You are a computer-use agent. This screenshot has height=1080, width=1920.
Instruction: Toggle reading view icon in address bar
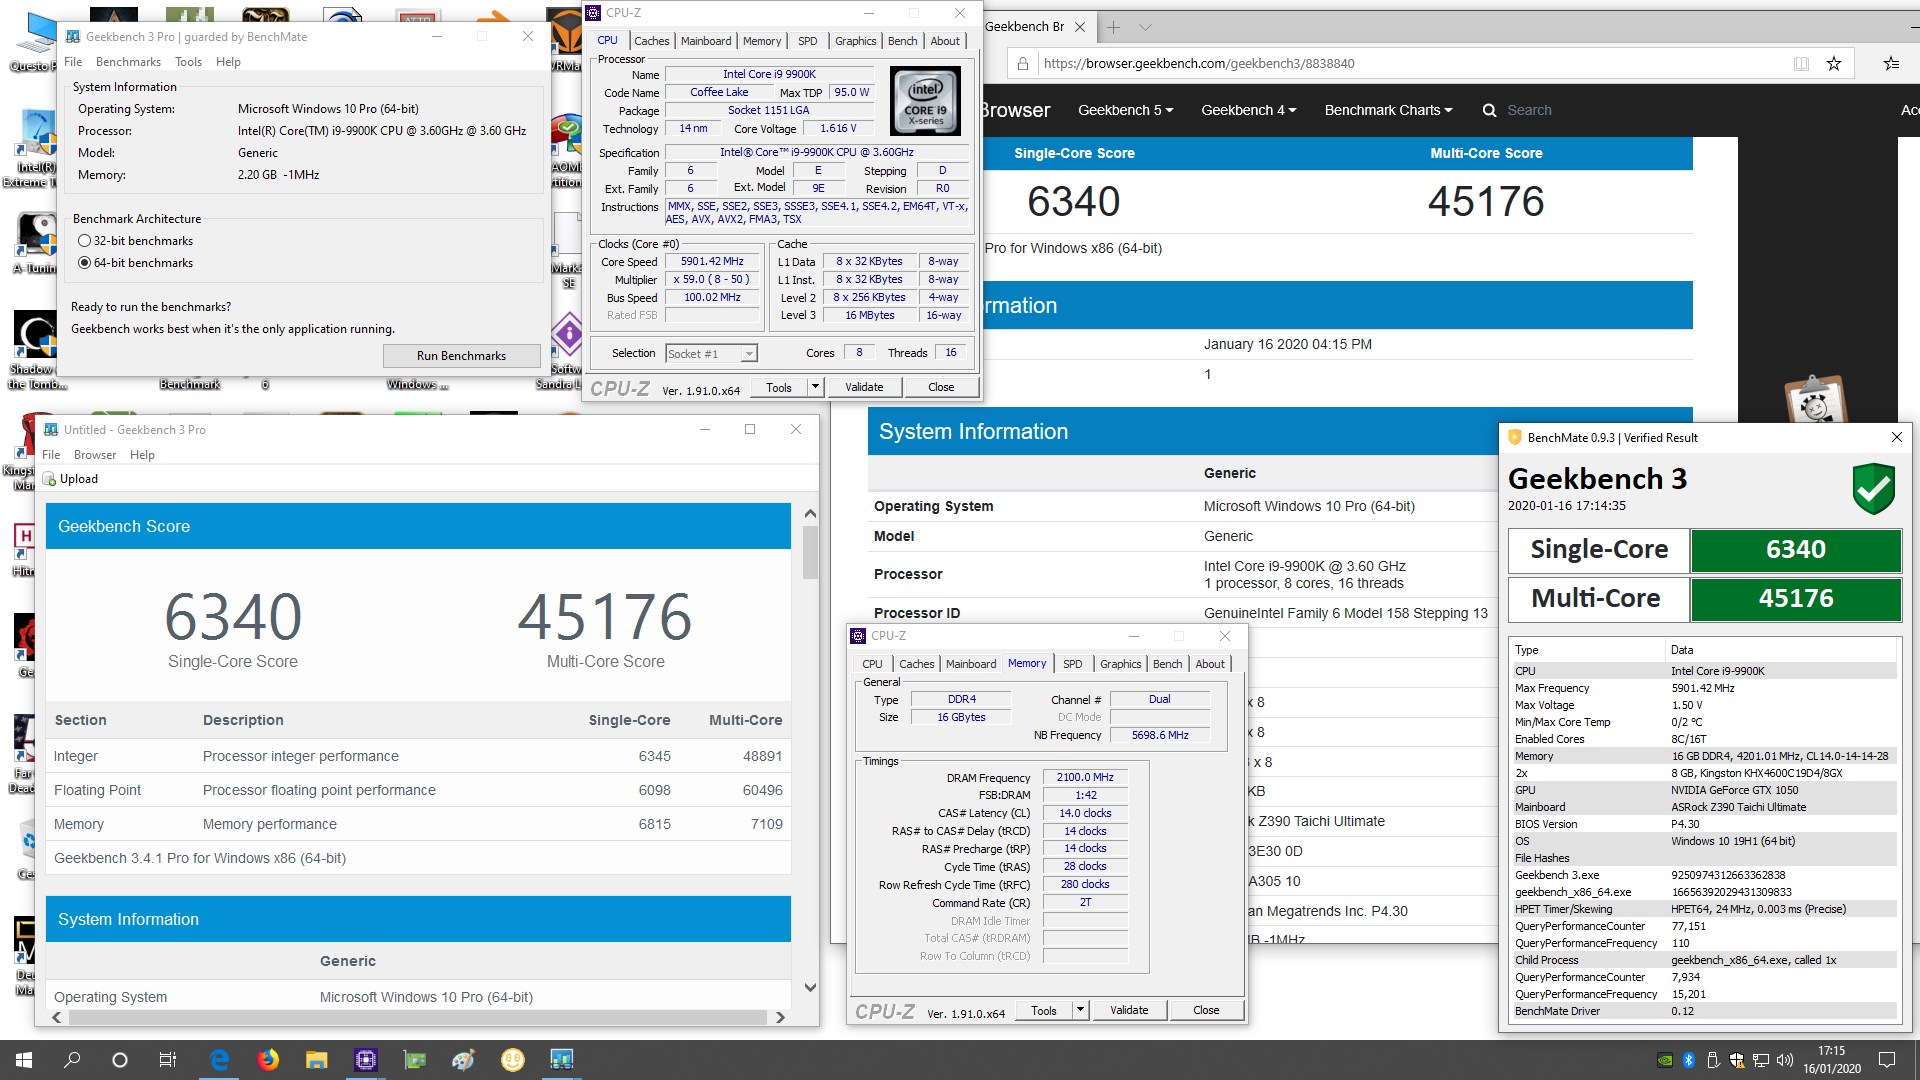click(1801, 63)
